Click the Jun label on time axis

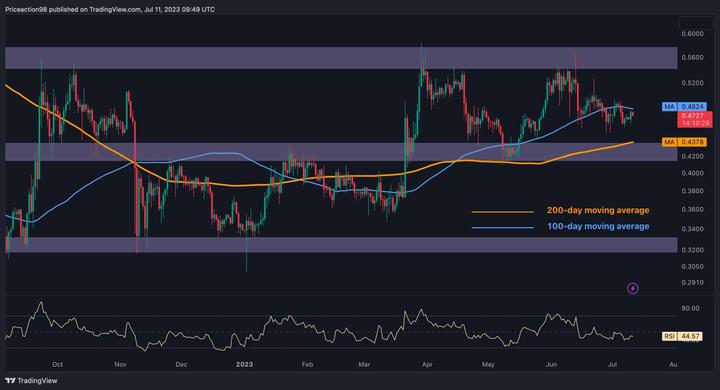tap(551, 364)
